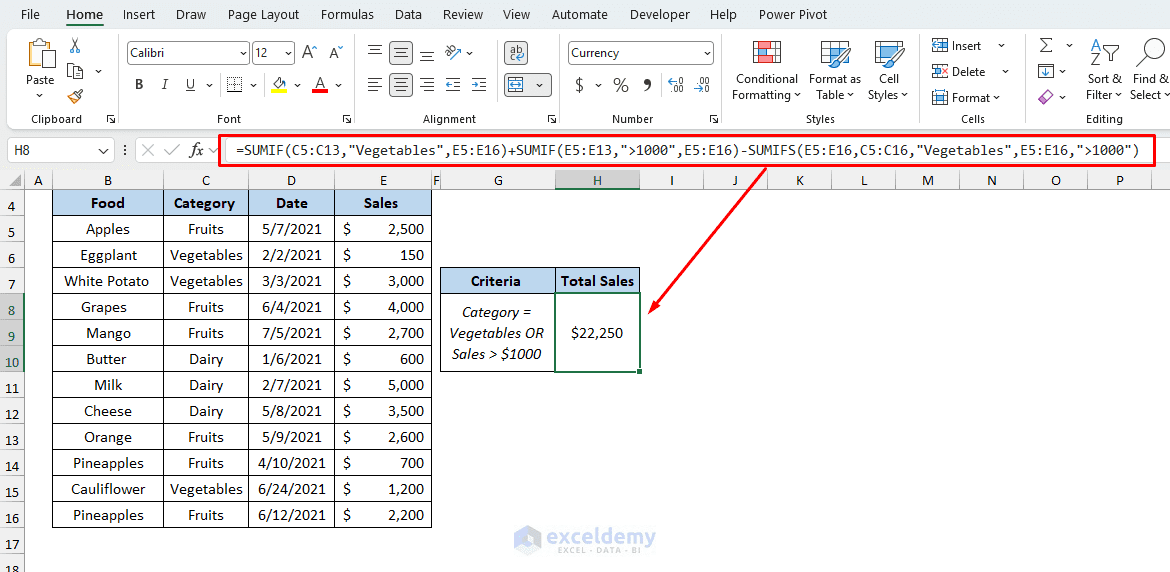Click the Accounting dollar format icon
This screenshot has width=1170, height=572.
(580, 85)
